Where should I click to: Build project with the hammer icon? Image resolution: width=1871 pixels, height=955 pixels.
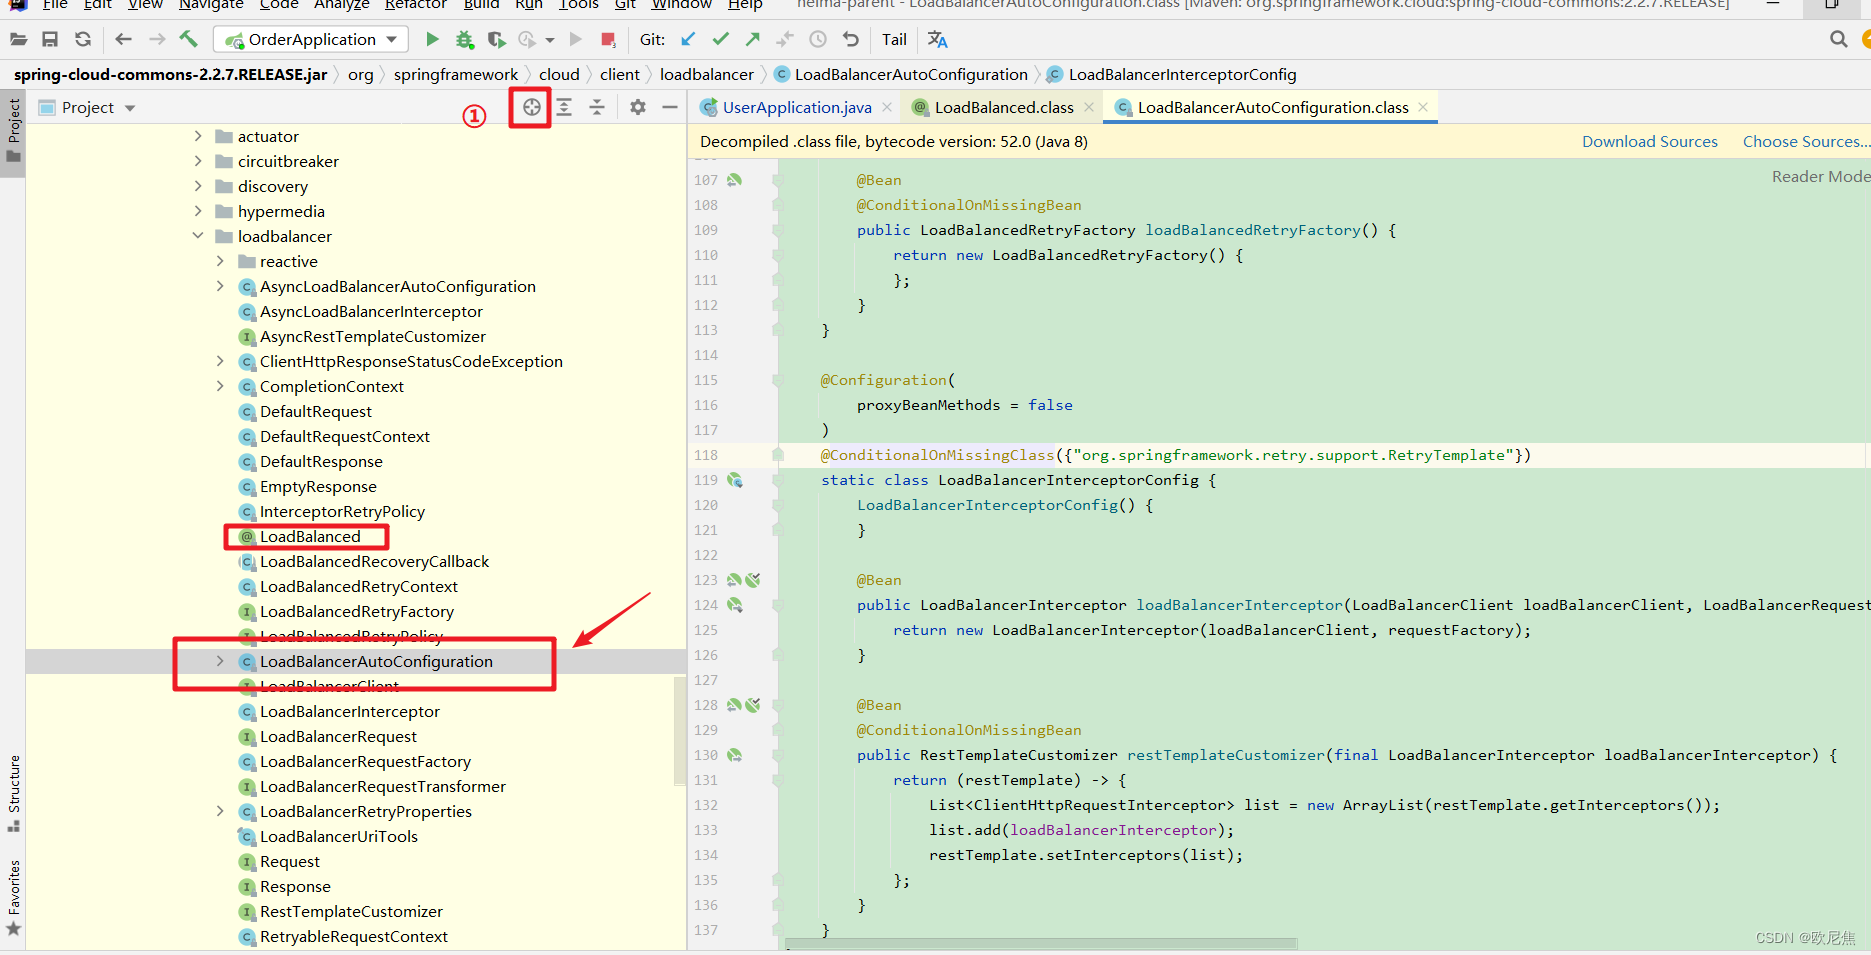[x=188, y=39]
